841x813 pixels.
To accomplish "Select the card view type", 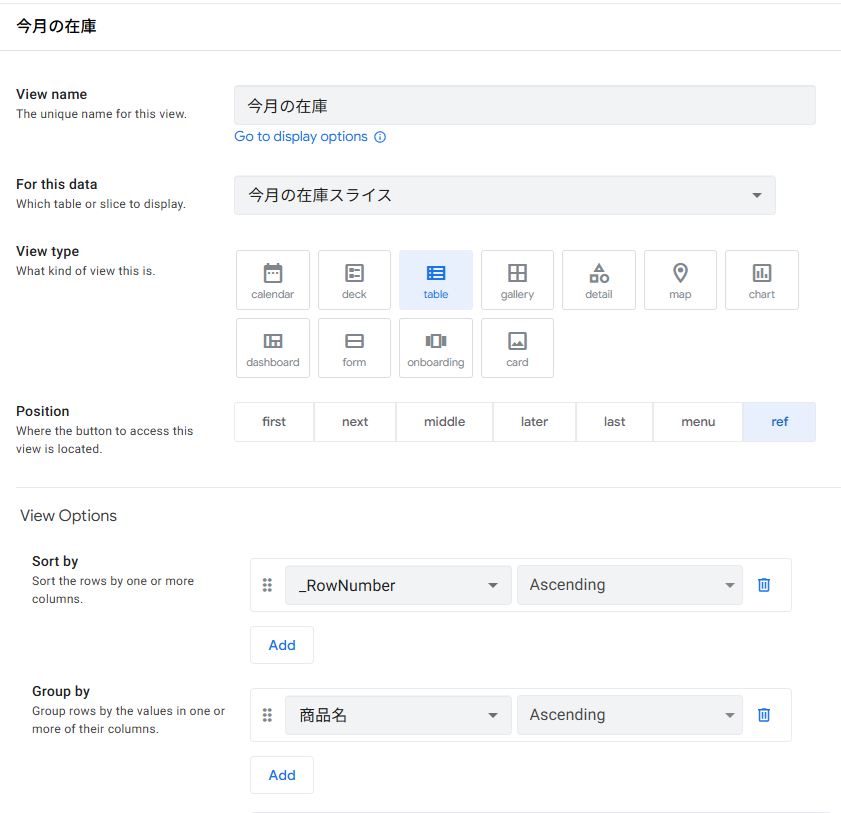I will click(x=517, y=348).
